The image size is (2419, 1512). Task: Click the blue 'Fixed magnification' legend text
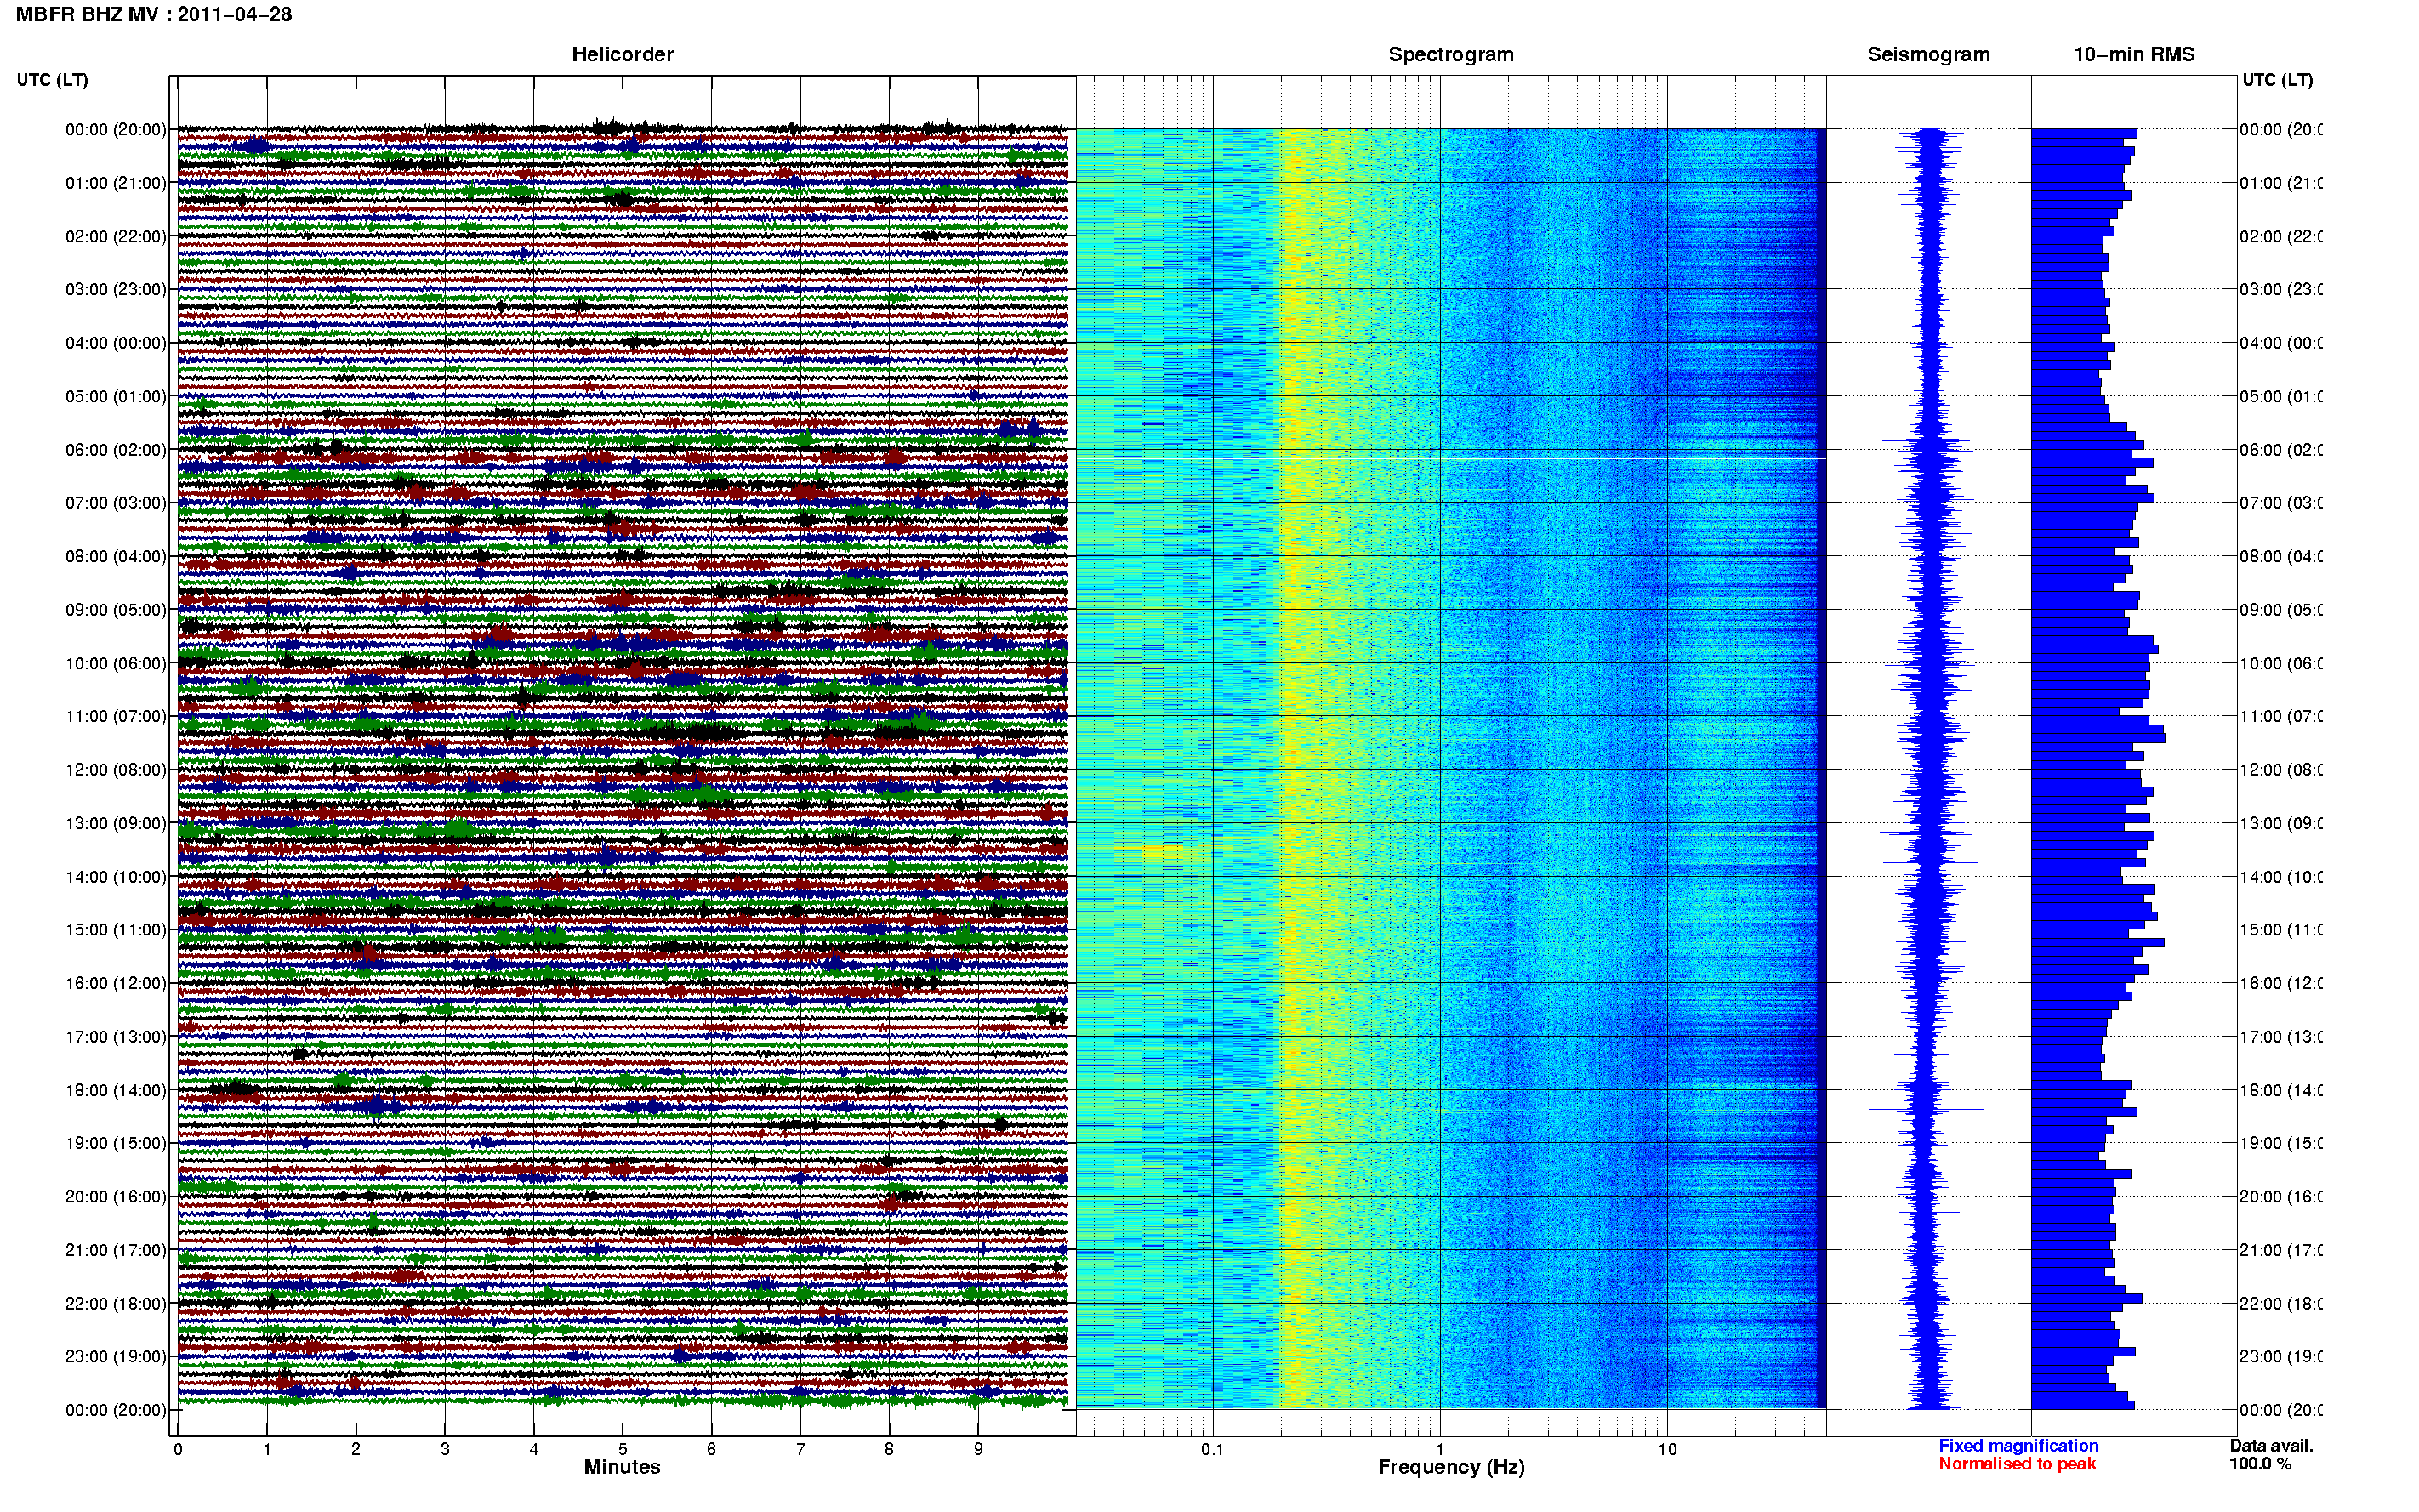[2018, 1446]
